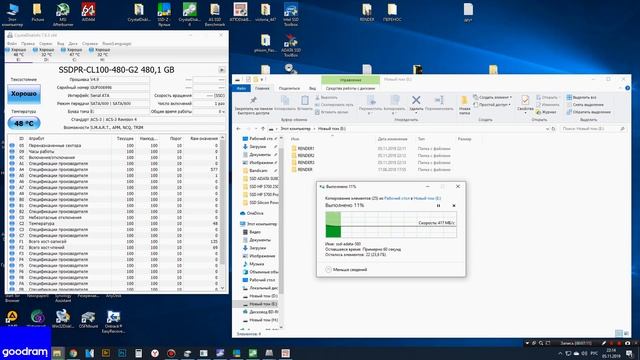The width and height of the screenshot is (640, 360).
Task: Open the Quick Access Toolbar customize dropdown
Action: (x=262, y=79)
